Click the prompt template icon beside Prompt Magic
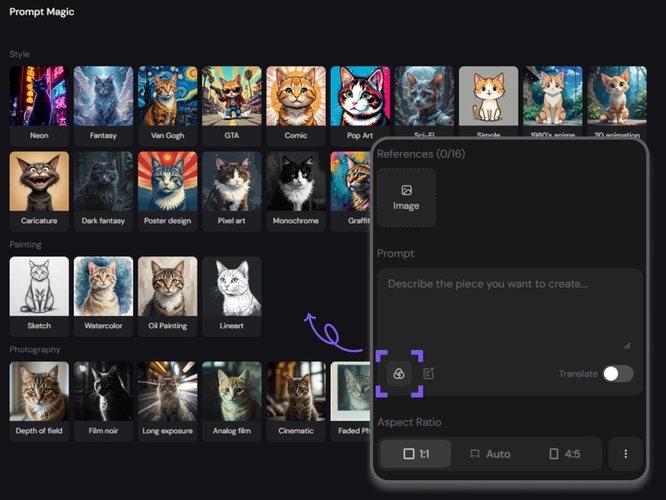 [428, 374]
